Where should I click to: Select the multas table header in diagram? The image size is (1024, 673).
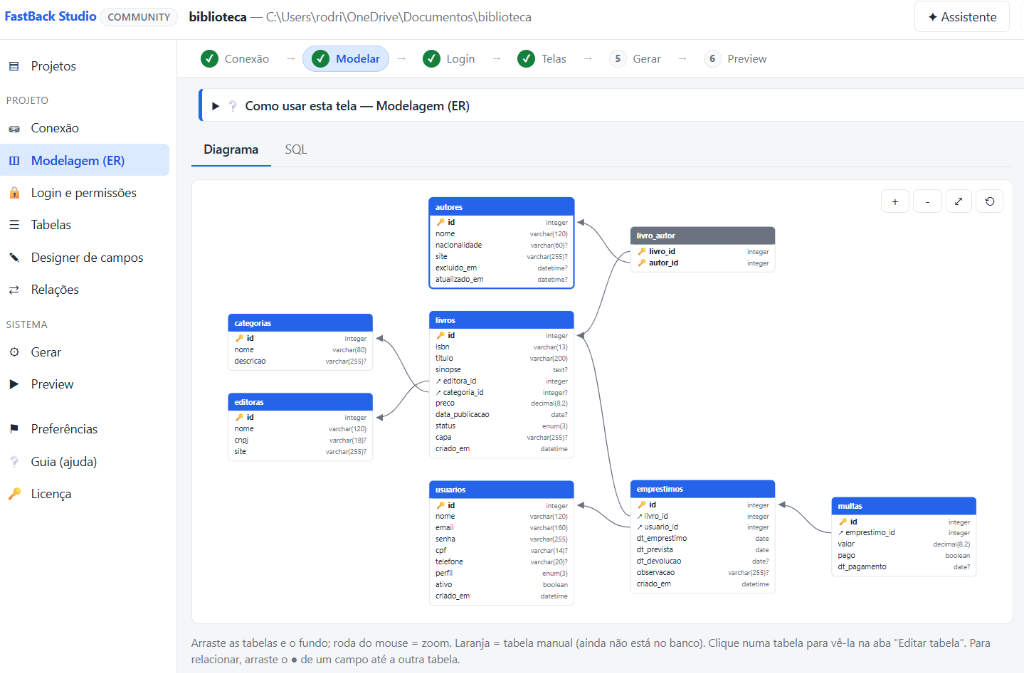pyautogui.click(x=904, y=506)
